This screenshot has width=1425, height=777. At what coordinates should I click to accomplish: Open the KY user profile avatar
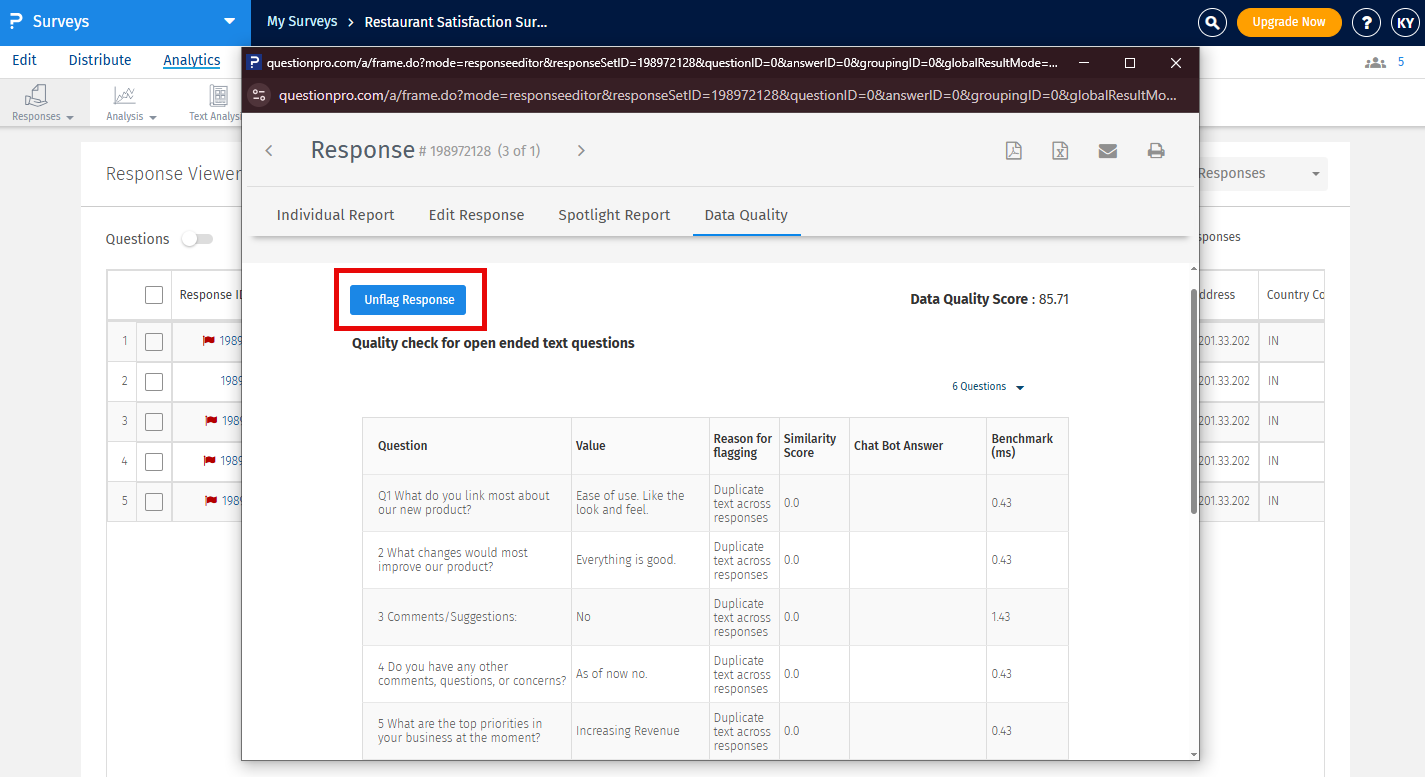click(1403, 22)
